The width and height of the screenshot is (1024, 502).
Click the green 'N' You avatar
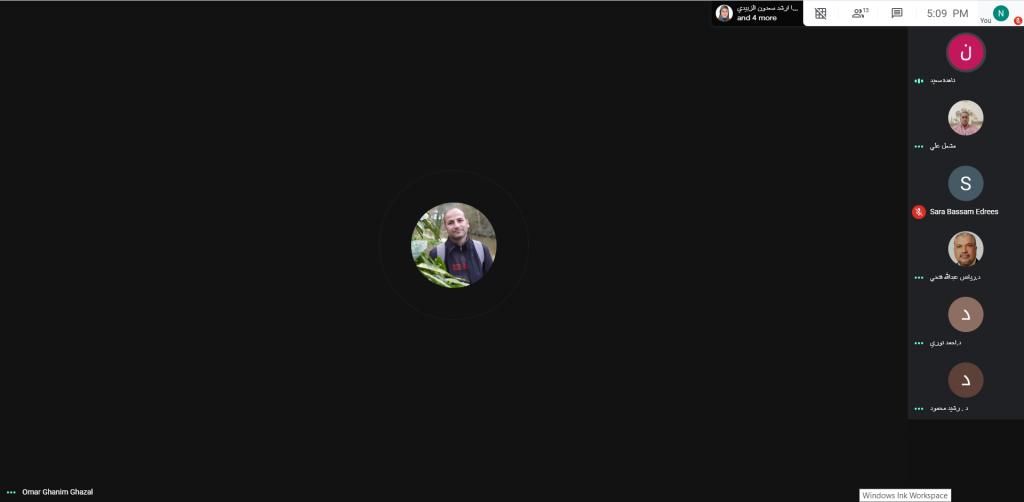point(1000,13)
